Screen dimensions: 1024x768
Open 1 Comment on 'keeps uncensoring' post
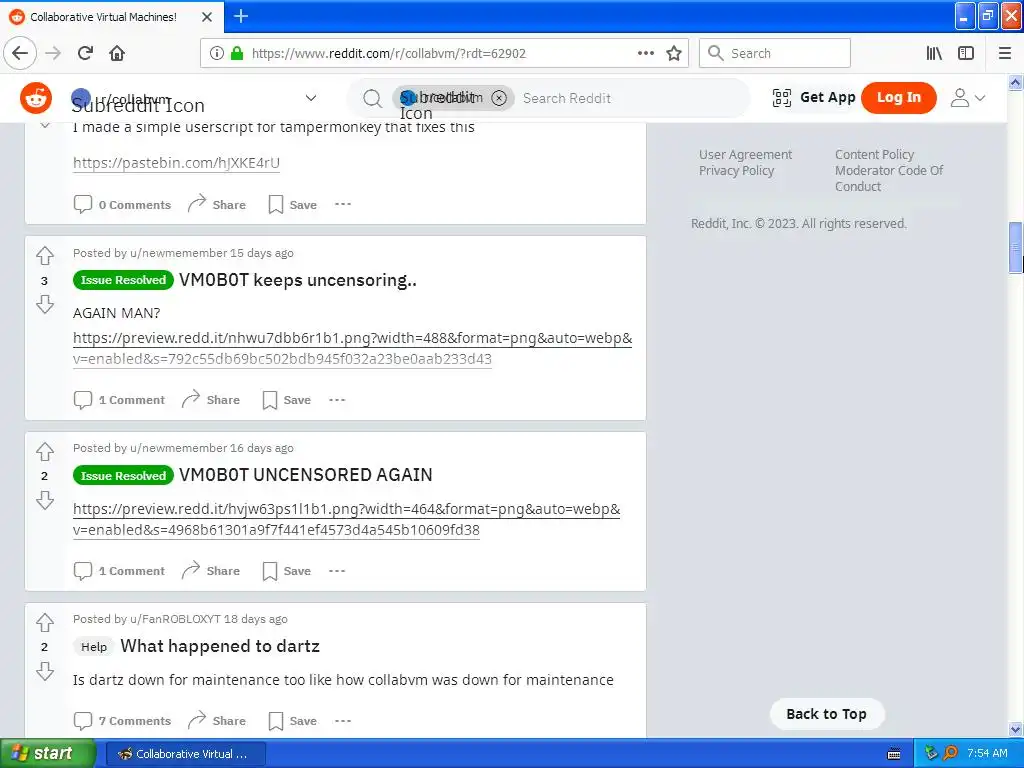(x=119, y=400)
